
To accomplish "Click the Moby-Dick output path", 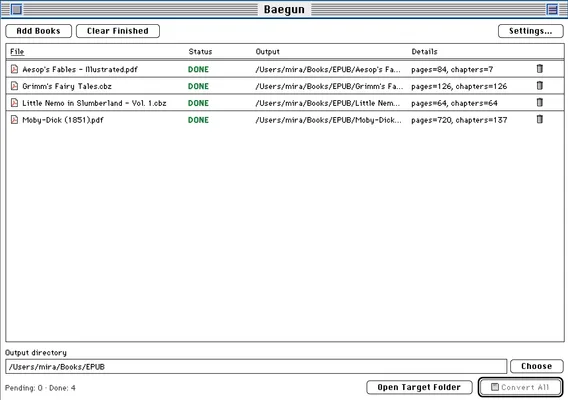I will [328, 120].
